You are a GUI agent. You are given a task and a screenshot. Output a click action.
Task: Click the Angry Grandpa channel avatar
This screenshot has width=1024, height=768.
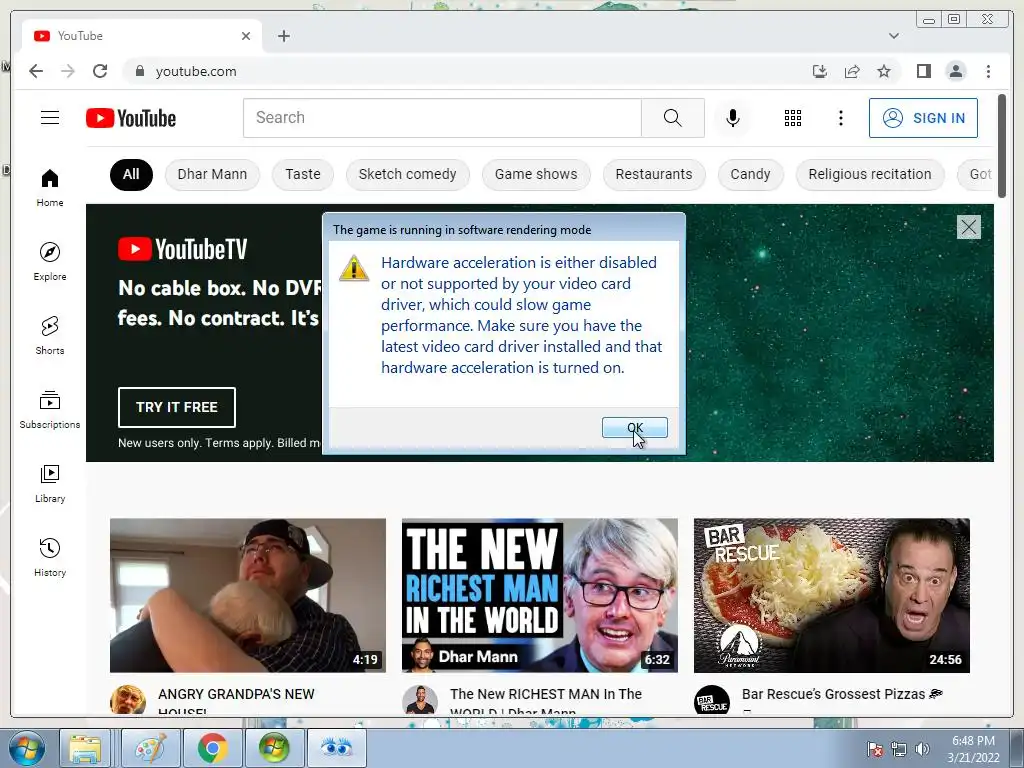(x=128, y=700)
